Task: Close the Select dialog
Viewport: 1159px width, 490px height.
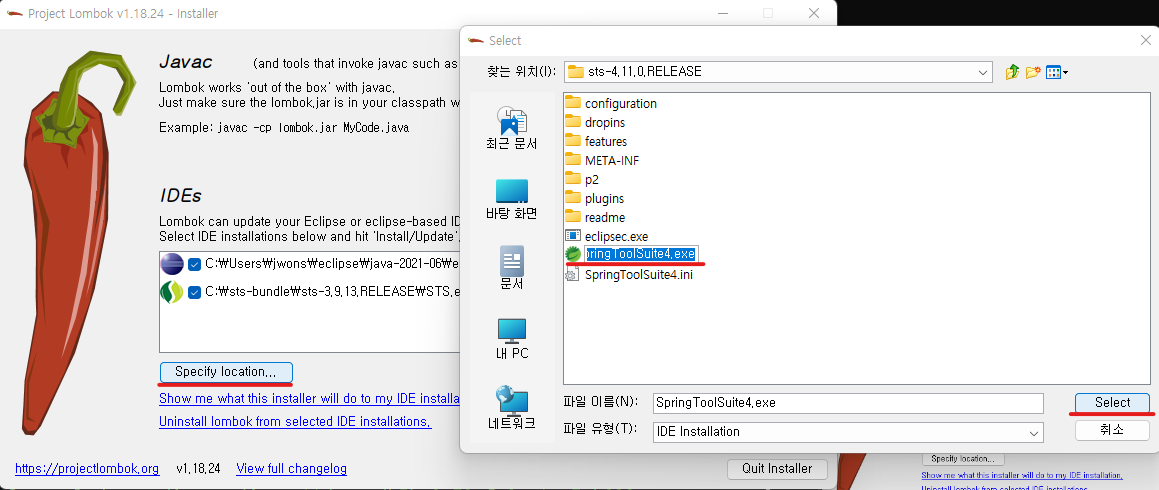Action: click(x=1145, y=41)
